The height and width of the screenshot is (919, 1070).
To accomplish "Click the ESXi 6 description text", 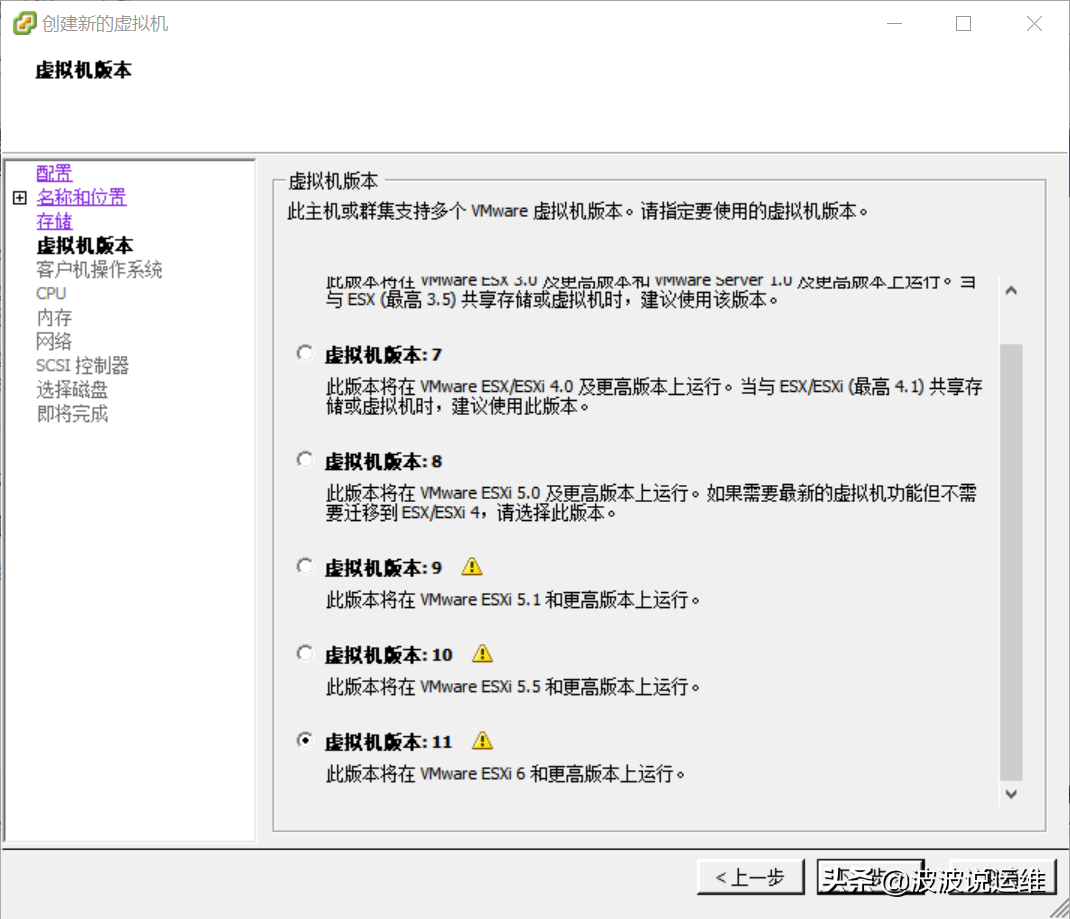I will pyautogui.click(x=506, y=774).
